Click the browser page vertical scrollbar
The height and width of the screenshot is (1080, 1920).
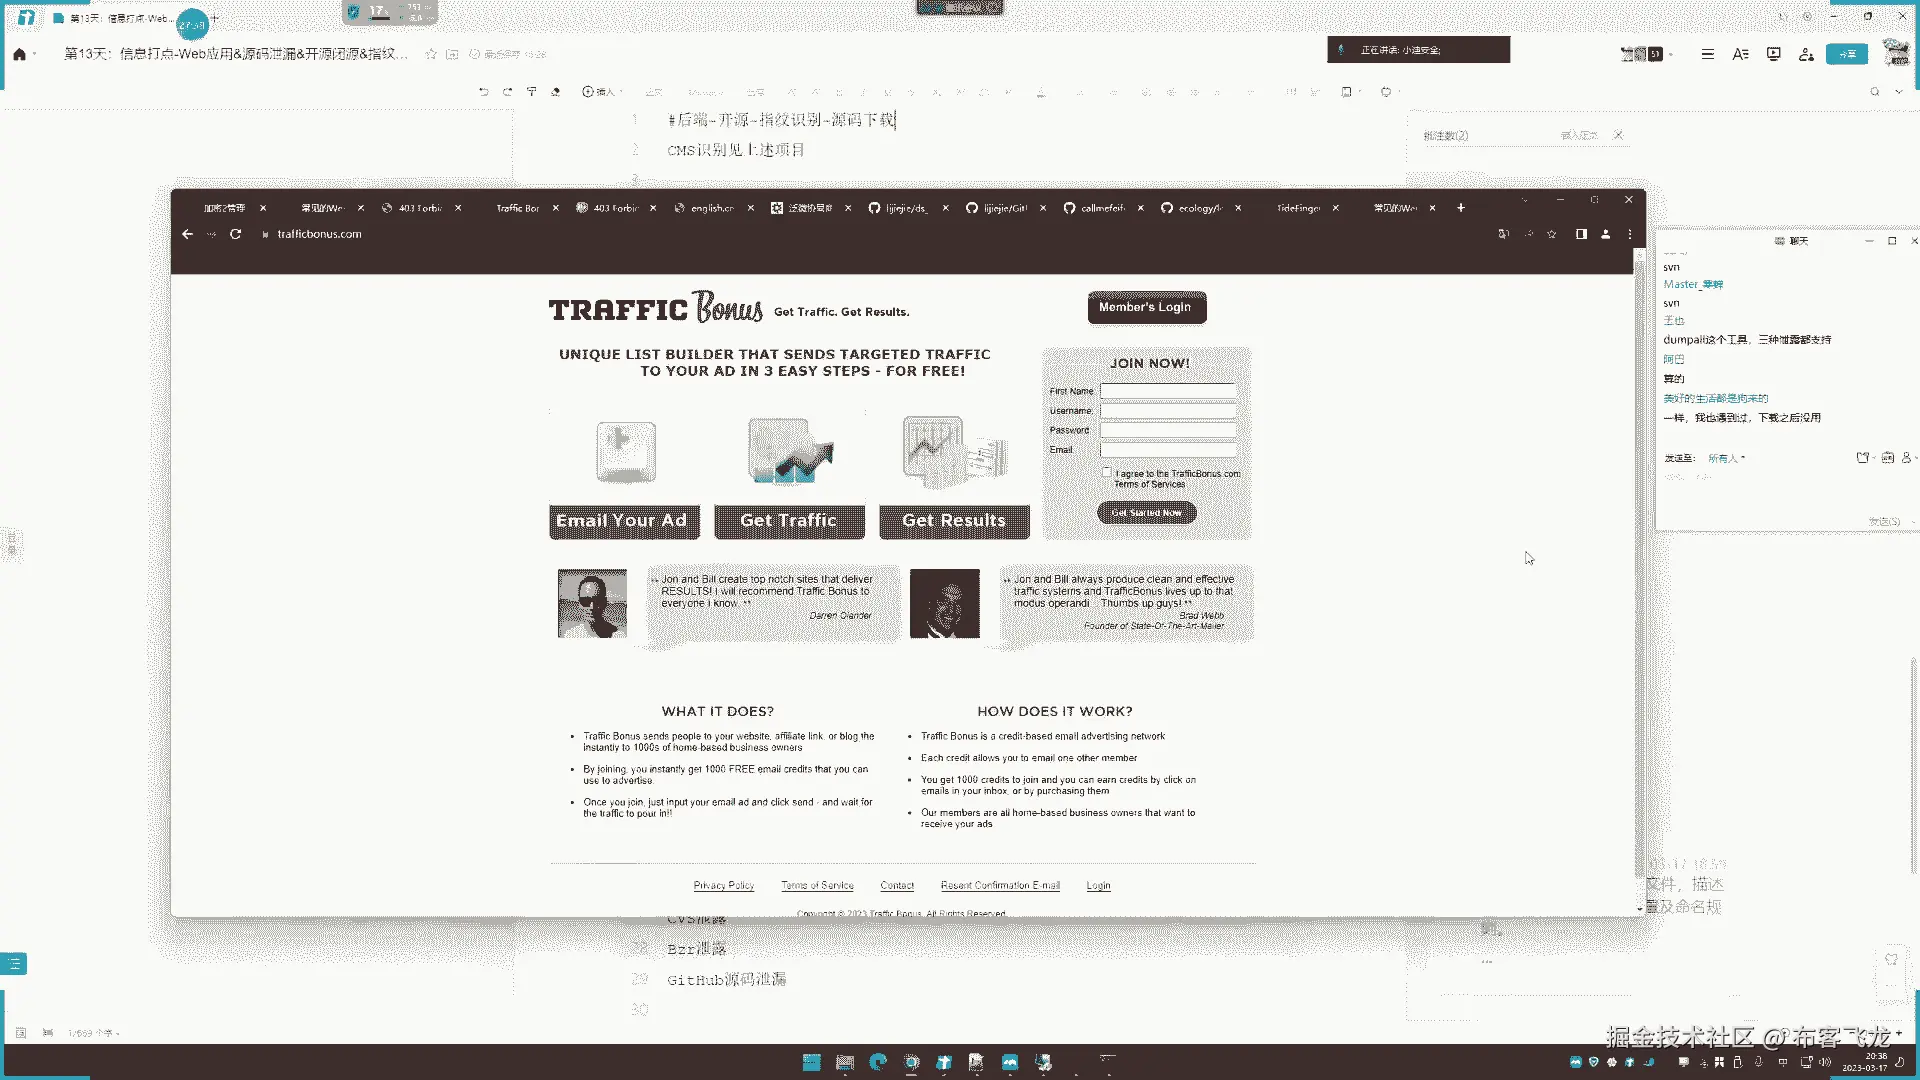pos(1639,560)
